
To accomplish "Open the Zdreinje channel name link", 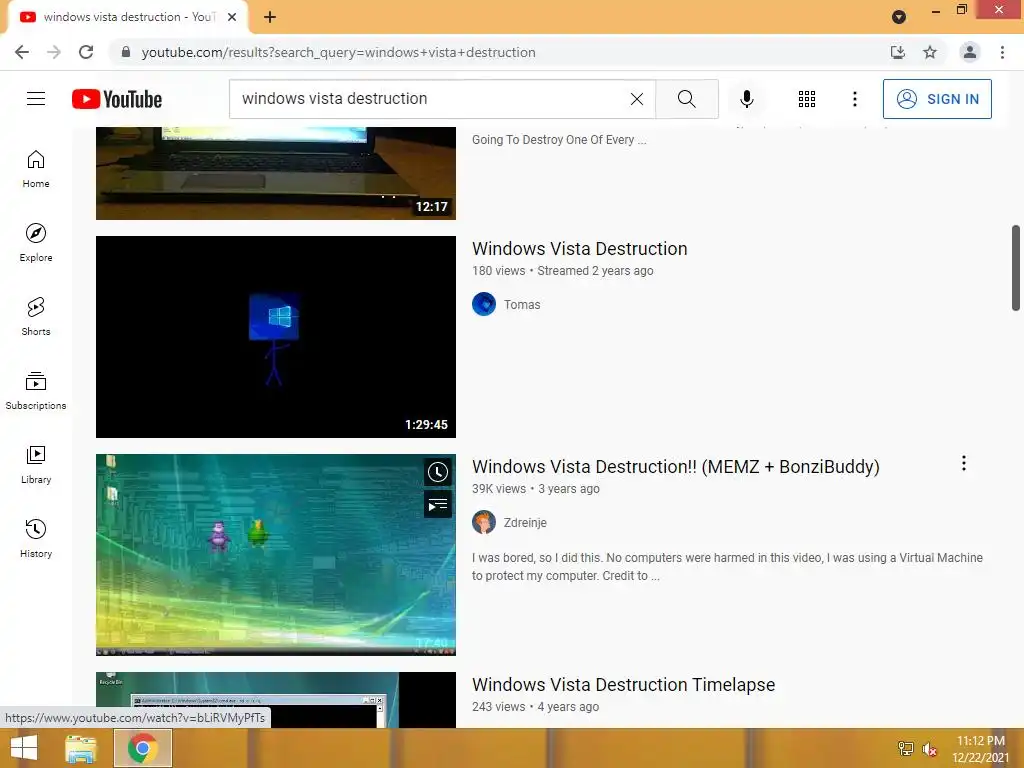I will 525,522.
